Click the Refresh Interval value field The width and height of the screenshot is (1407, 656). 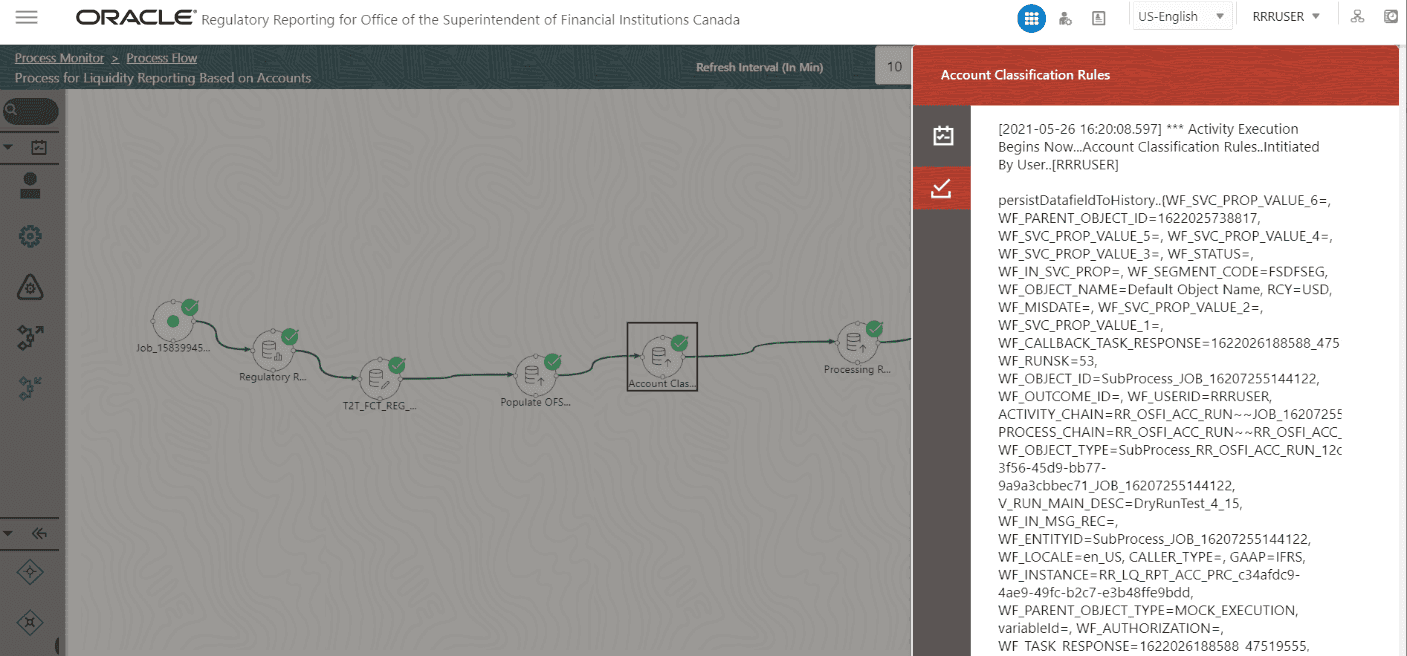coord(893,67)
